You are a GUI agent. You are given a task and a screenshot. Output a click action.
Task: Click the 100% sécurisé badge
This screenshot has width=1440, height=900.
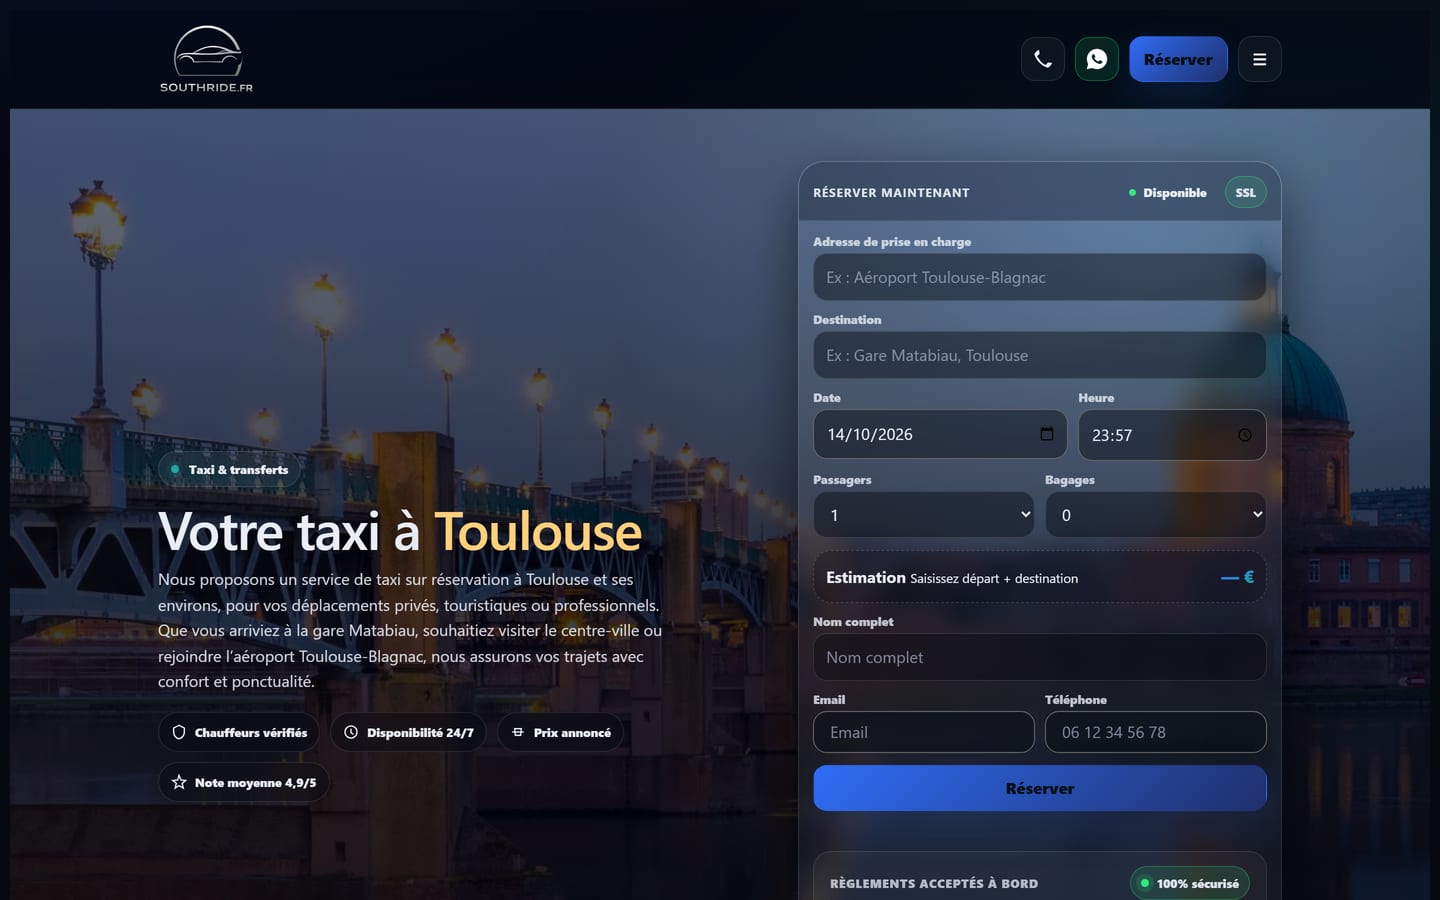(1190, 883)
